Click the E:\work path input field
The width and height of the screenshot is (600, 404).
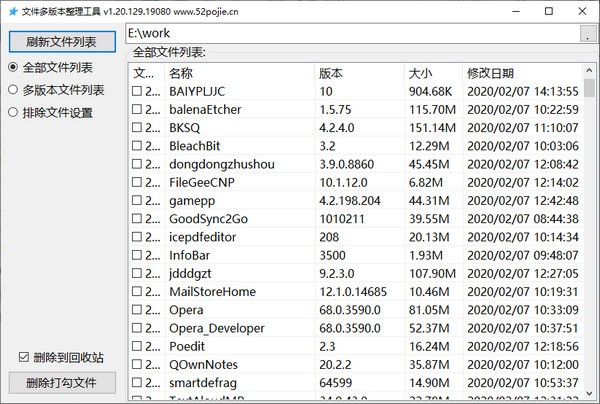click(353, 33)
